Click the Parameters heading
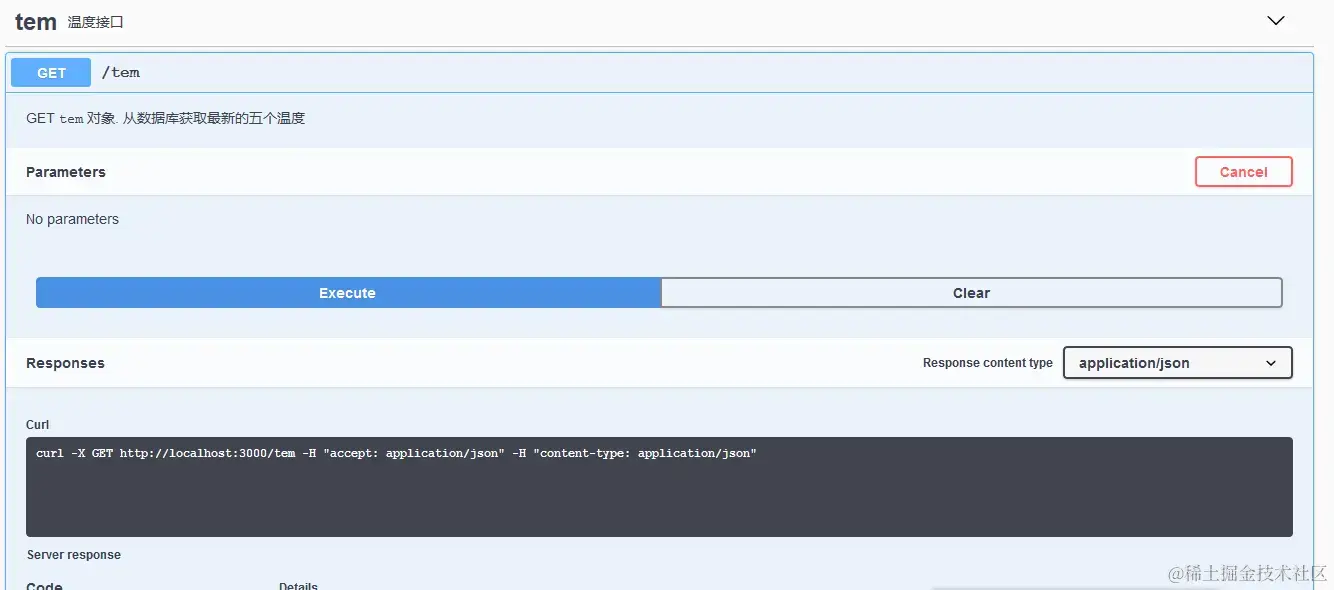The height and width of the screenshot is (590, 1334). pyautogui.click(x=66, y=172)
